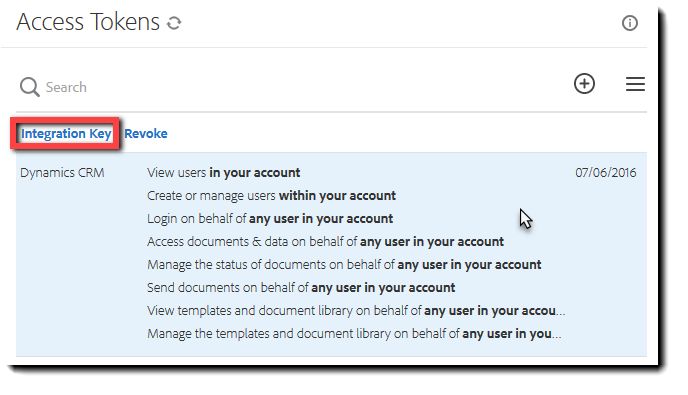Select Access documents & data permission line
Screen dimensions: 688x395
(325, 242)
